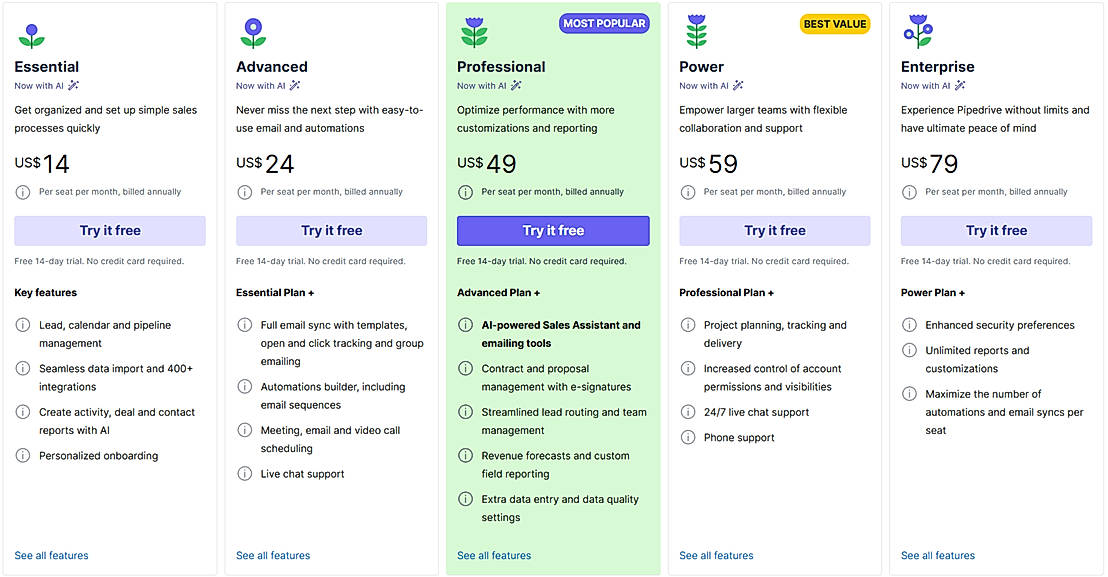
Task: Click the Essential plan flower icon
Action: point(32,35)
